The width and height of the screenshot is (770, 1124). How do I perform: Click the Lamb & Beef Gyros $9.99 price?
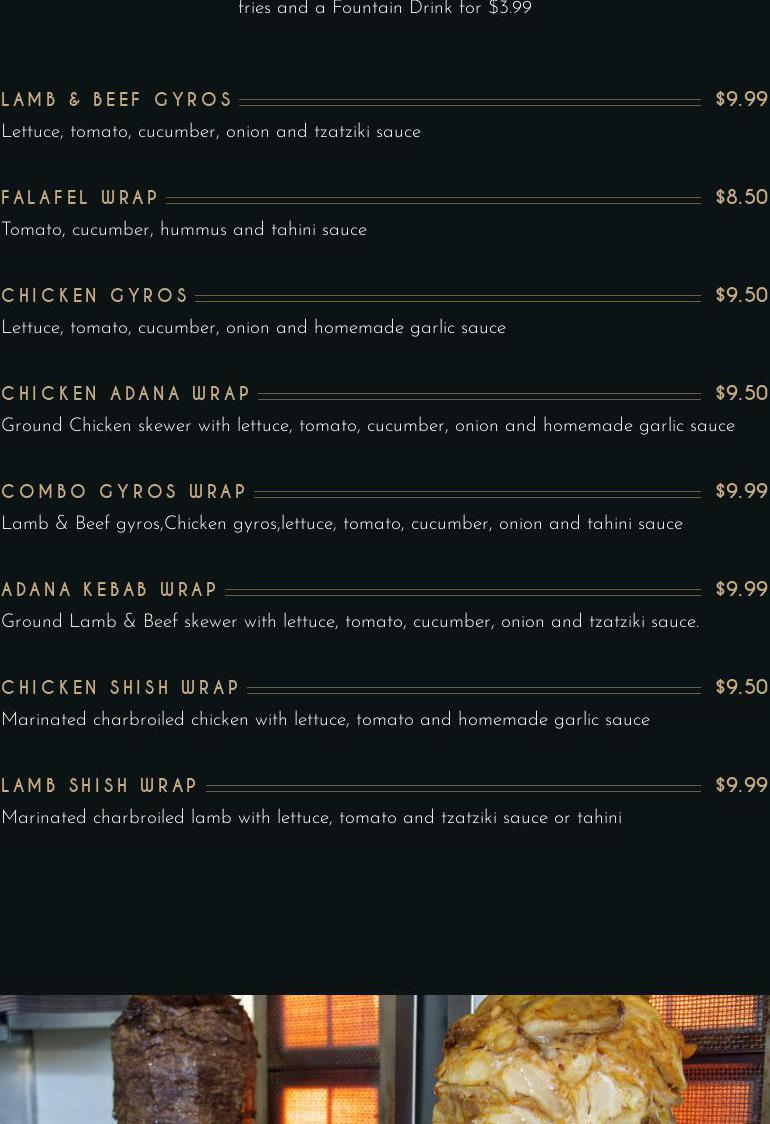pos(741,100)
